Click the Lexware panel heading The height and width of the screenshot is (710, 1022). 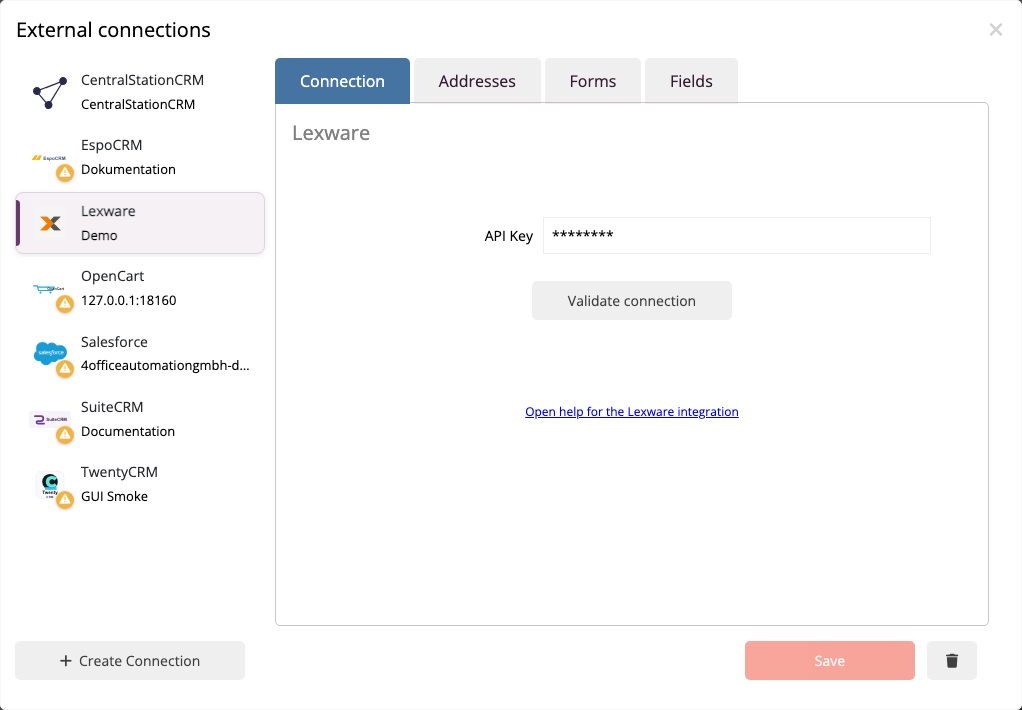click(331, 132)
